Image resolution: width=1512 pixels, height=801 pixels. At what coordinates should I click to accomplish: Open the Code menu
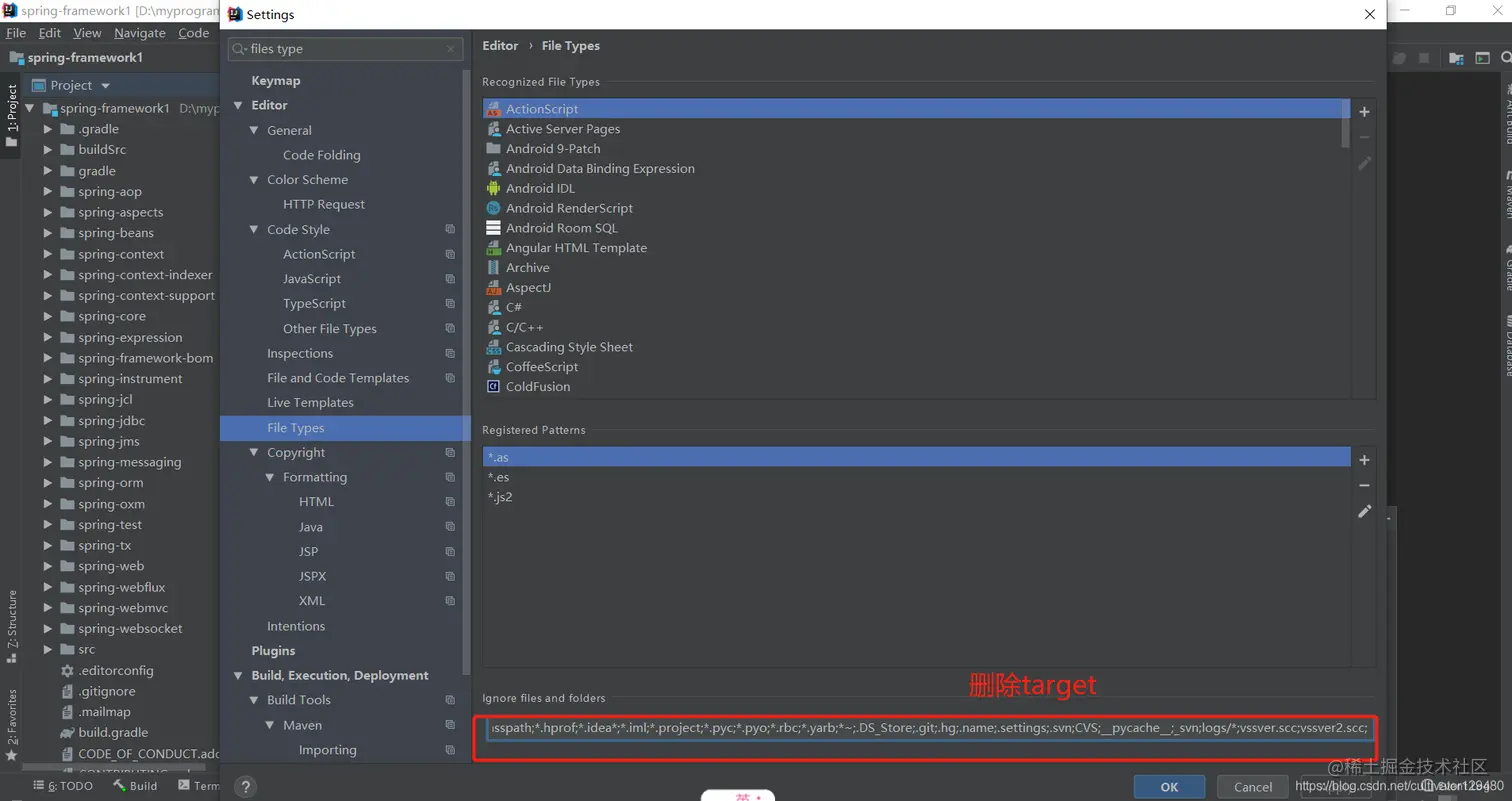[x=193, y=33]
